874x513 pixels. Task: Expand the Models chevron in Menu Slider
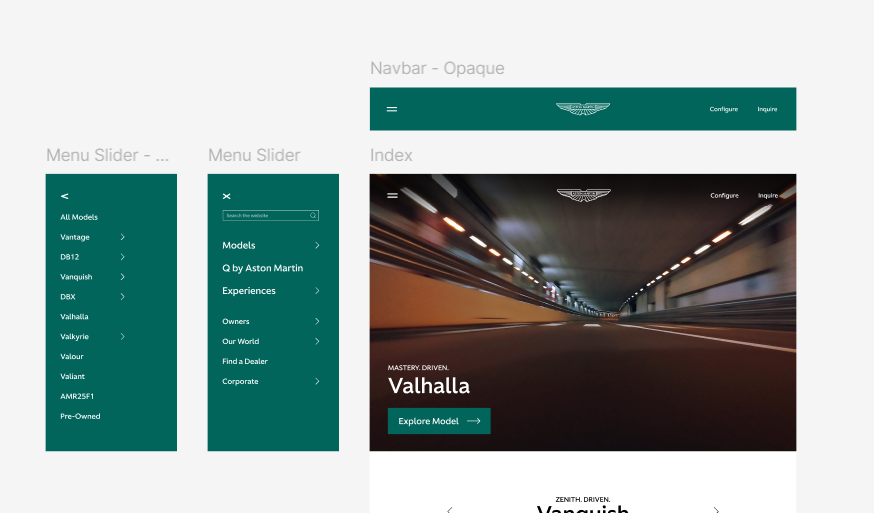coord(317,245)
